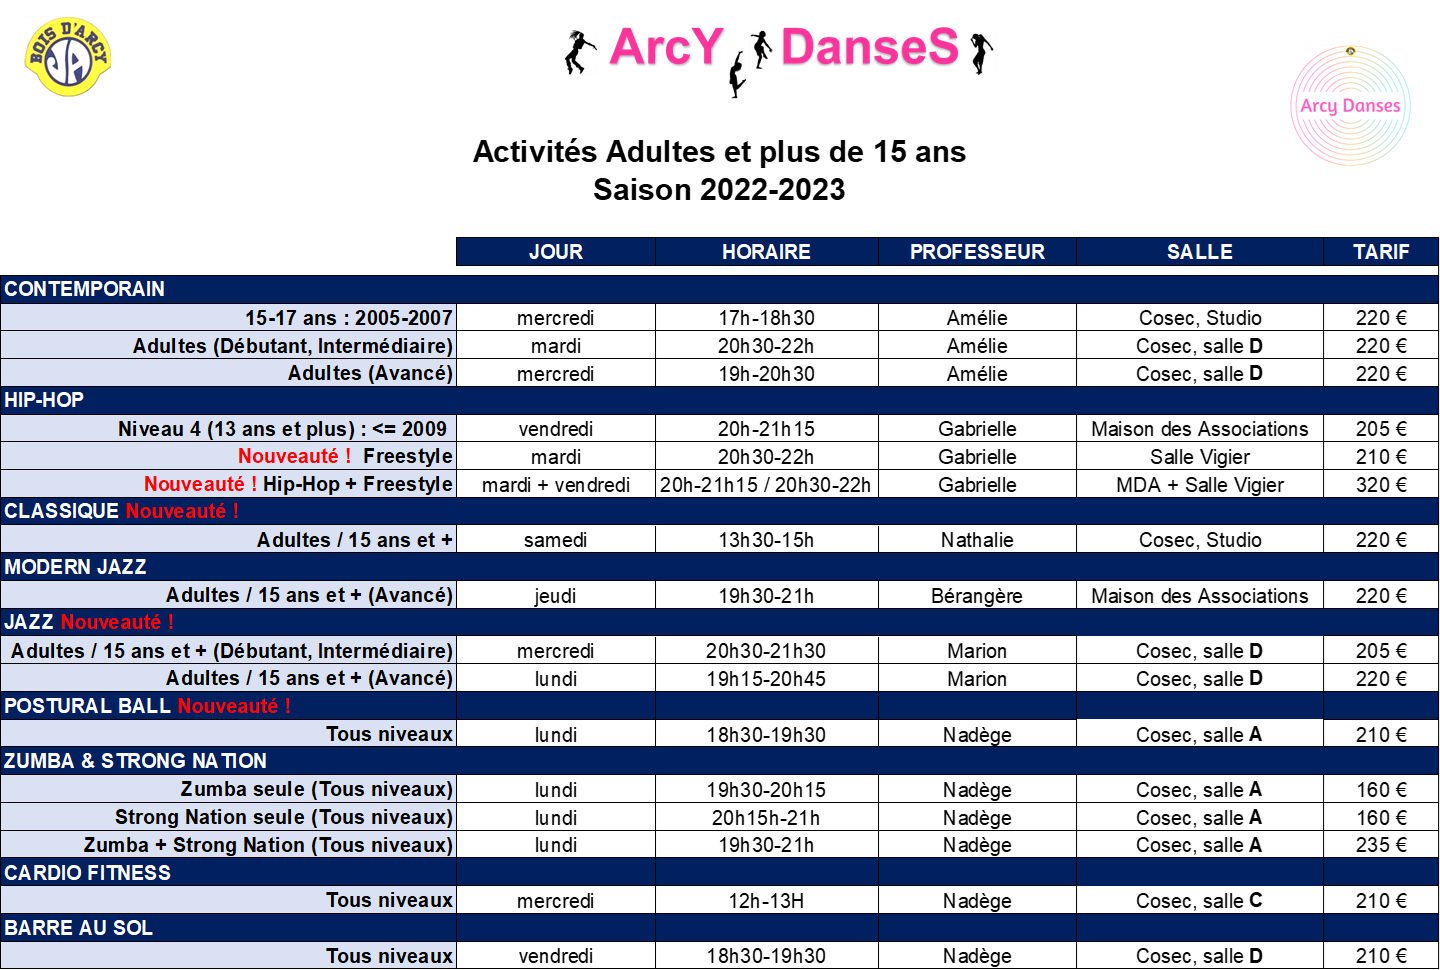Click the dancer silhouette right of DanseS
The height and width of the screenshot is (970, 1440).
point(982,52)
